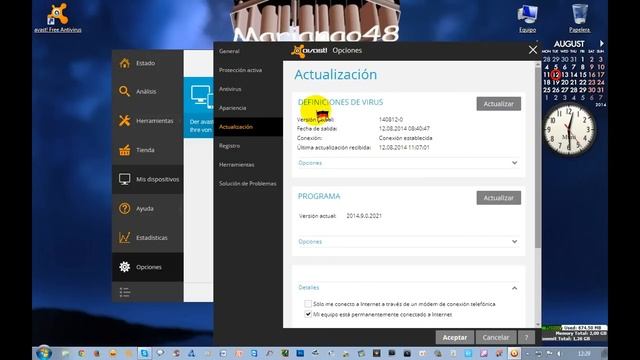Click the next month arrow on calendar
This screenshot has height=360, width=640.
pos(602,43)
